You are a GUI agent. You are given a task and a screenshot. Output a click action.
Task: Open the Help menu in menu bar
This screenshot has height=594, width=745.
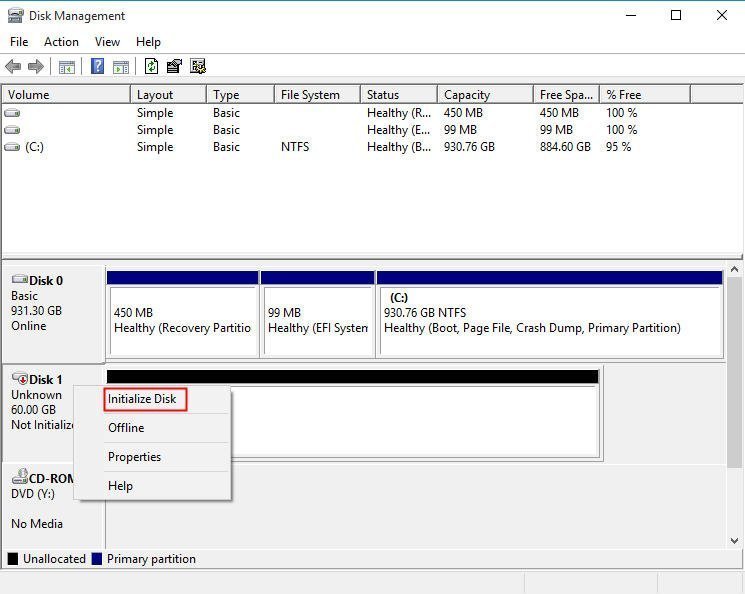pyautogui.click(x=148, y=42)
